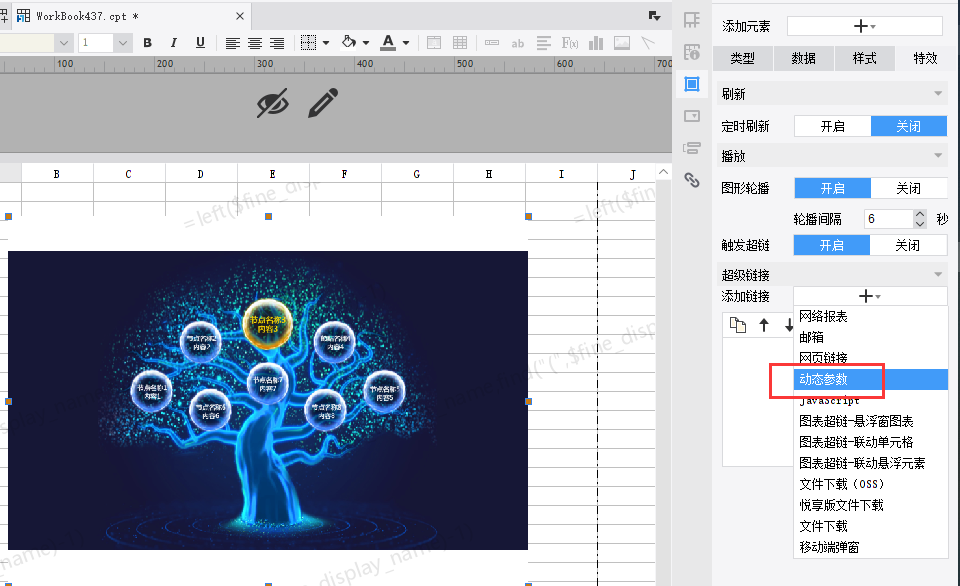Open the font name dropdown
960x586 pixels.
tap(64, 43)
